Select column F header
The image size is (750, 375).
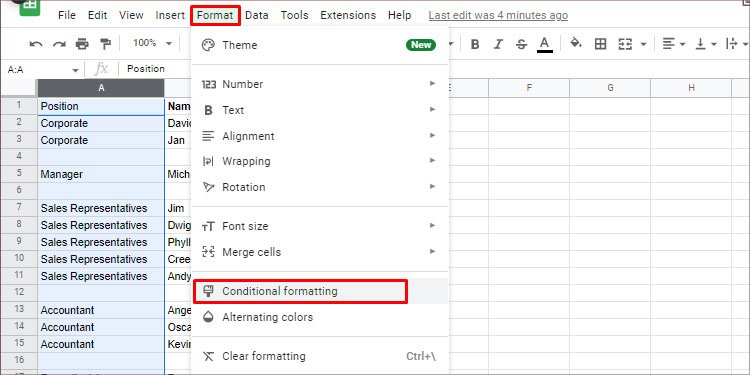coord(529,88)
